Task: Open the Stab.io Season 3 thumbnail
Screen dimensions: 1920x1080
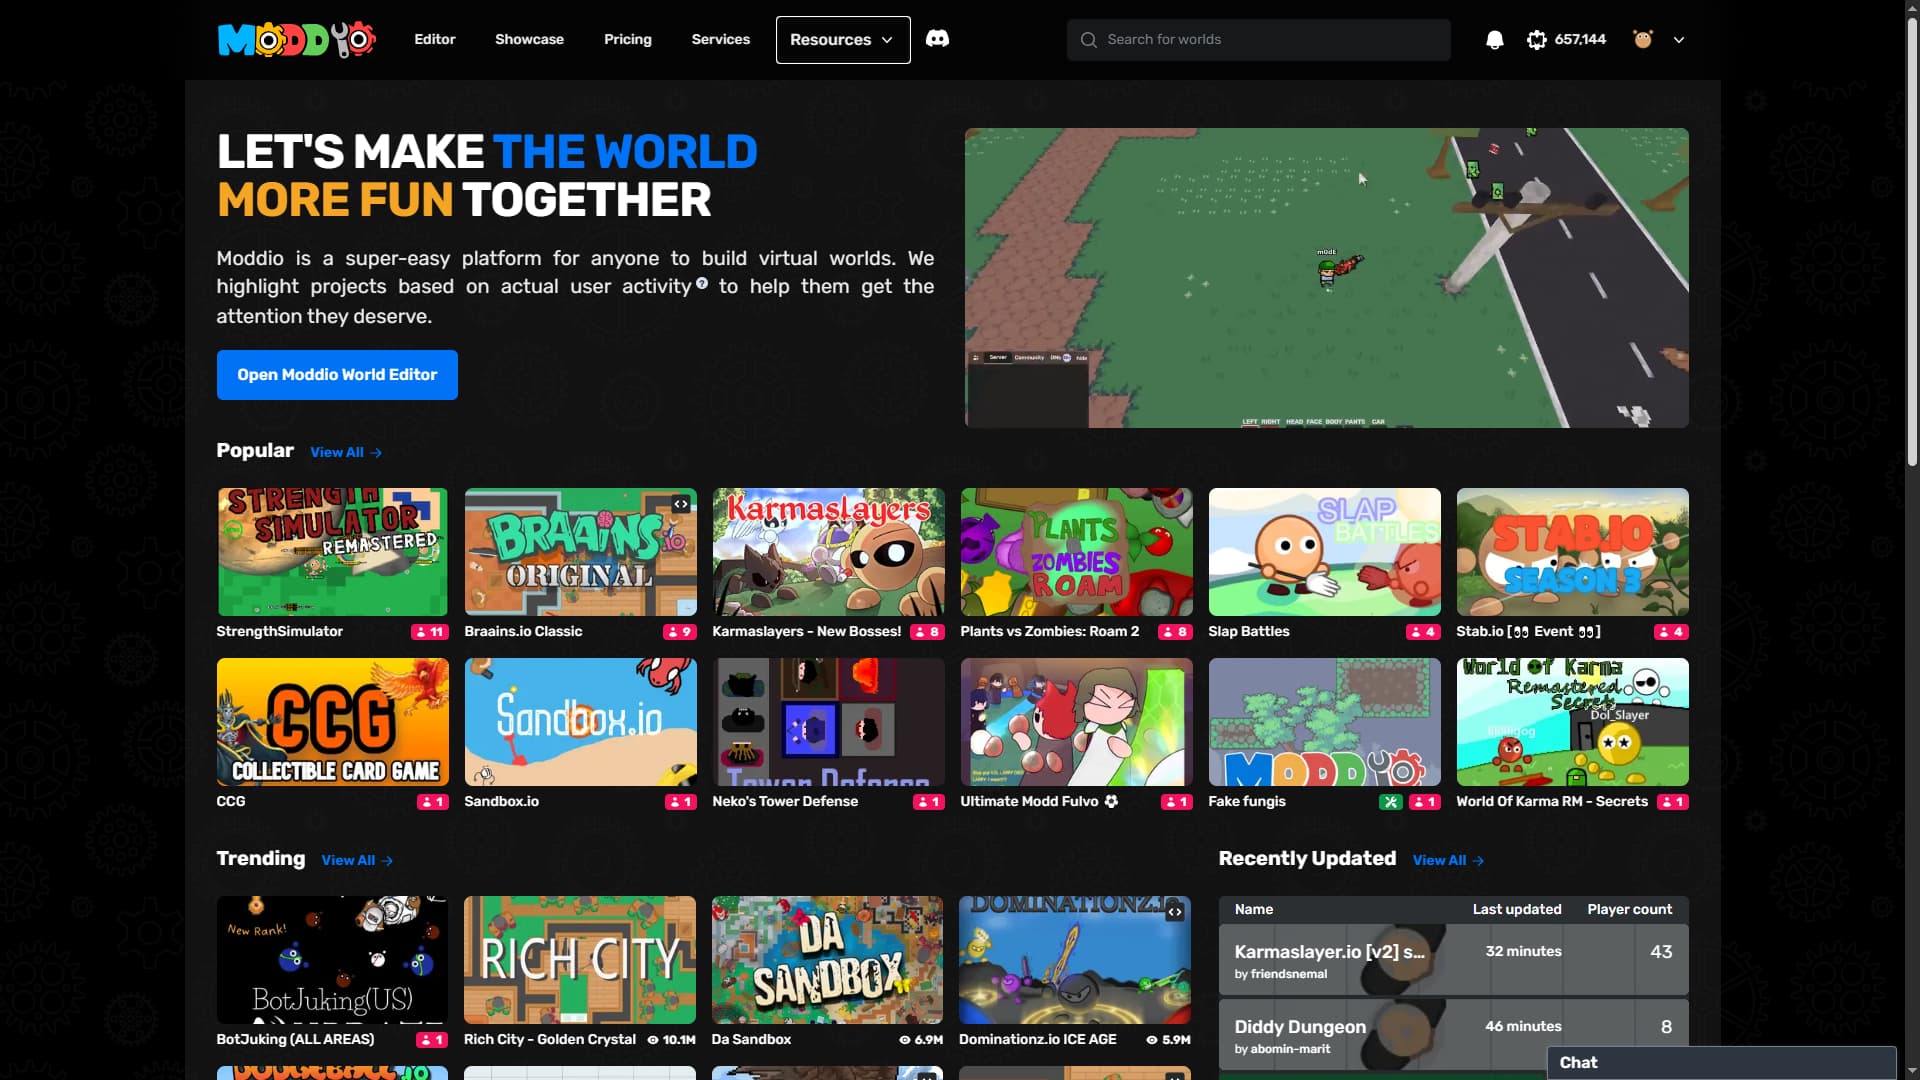Action: pos(1572,552)
